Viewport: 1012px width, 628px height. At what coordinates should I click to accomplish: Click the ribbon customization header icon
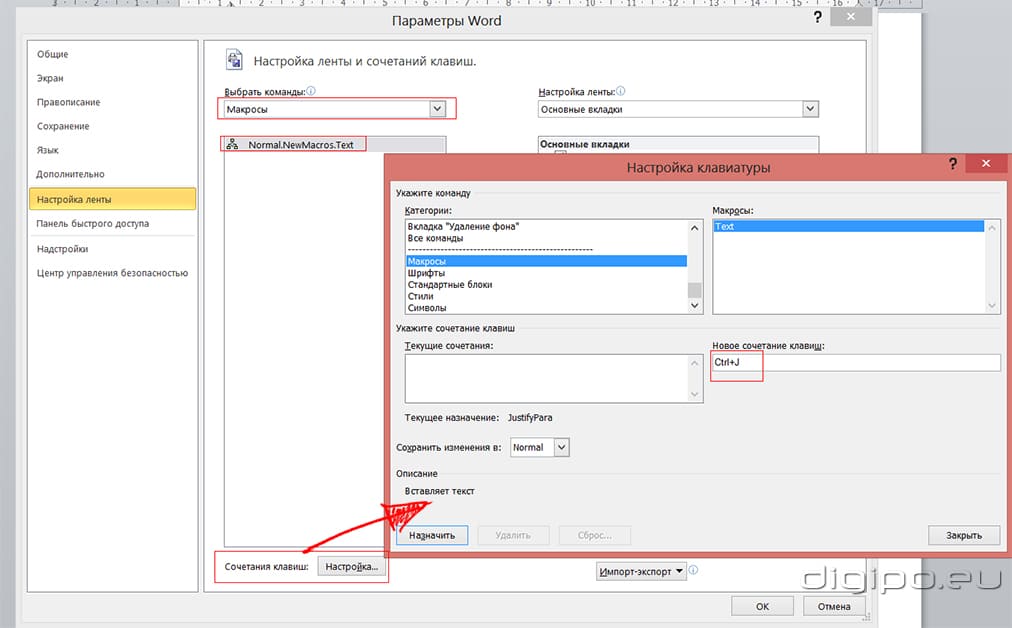(x=234, y=59)
